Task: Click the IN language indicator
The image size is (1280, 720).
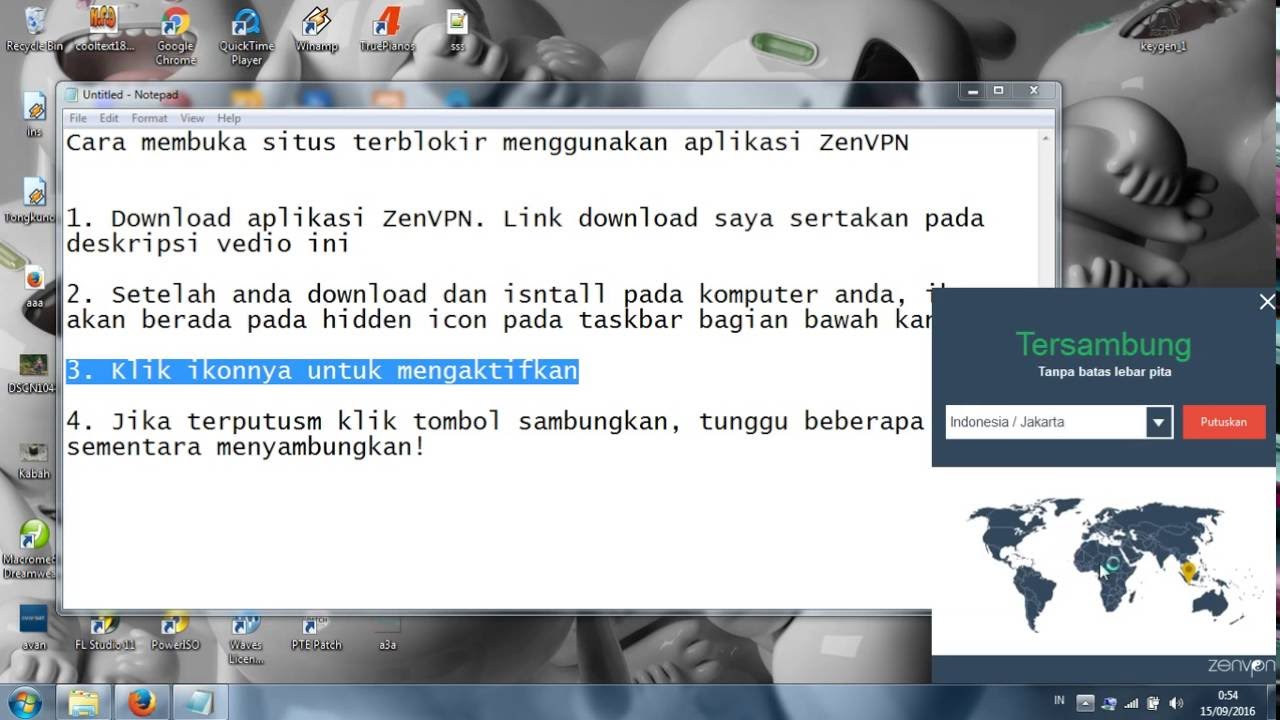Action: [x=1059, y=700]
